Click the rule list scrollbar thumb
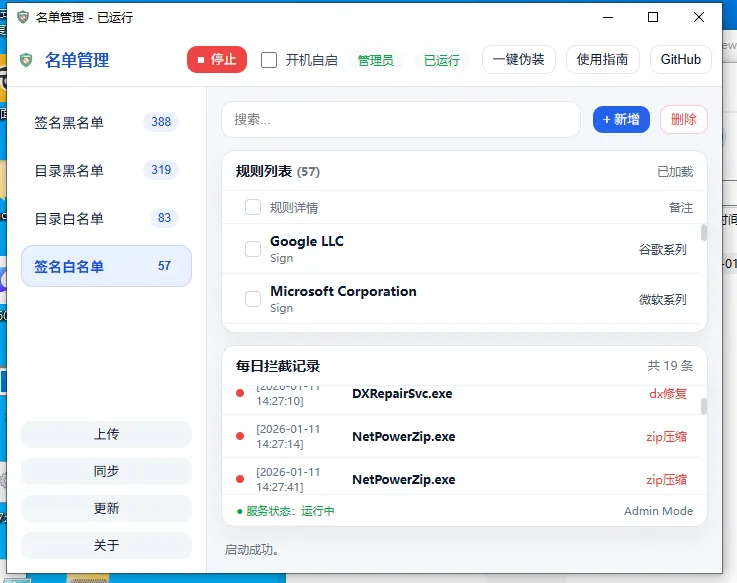This screenshot has height=583, width=737. 704,233
